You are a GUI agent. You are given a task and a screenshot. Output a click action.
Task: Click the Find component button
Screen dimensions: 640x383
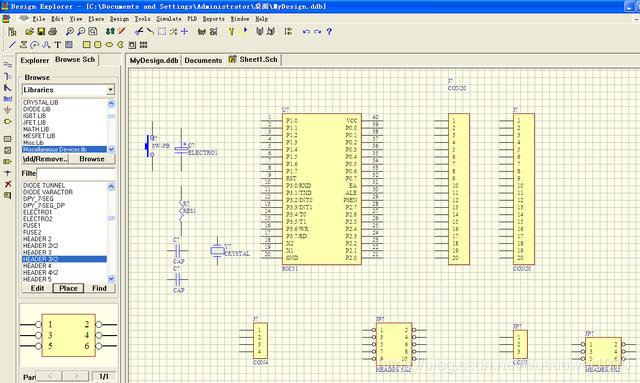click(x=99, y=288)
